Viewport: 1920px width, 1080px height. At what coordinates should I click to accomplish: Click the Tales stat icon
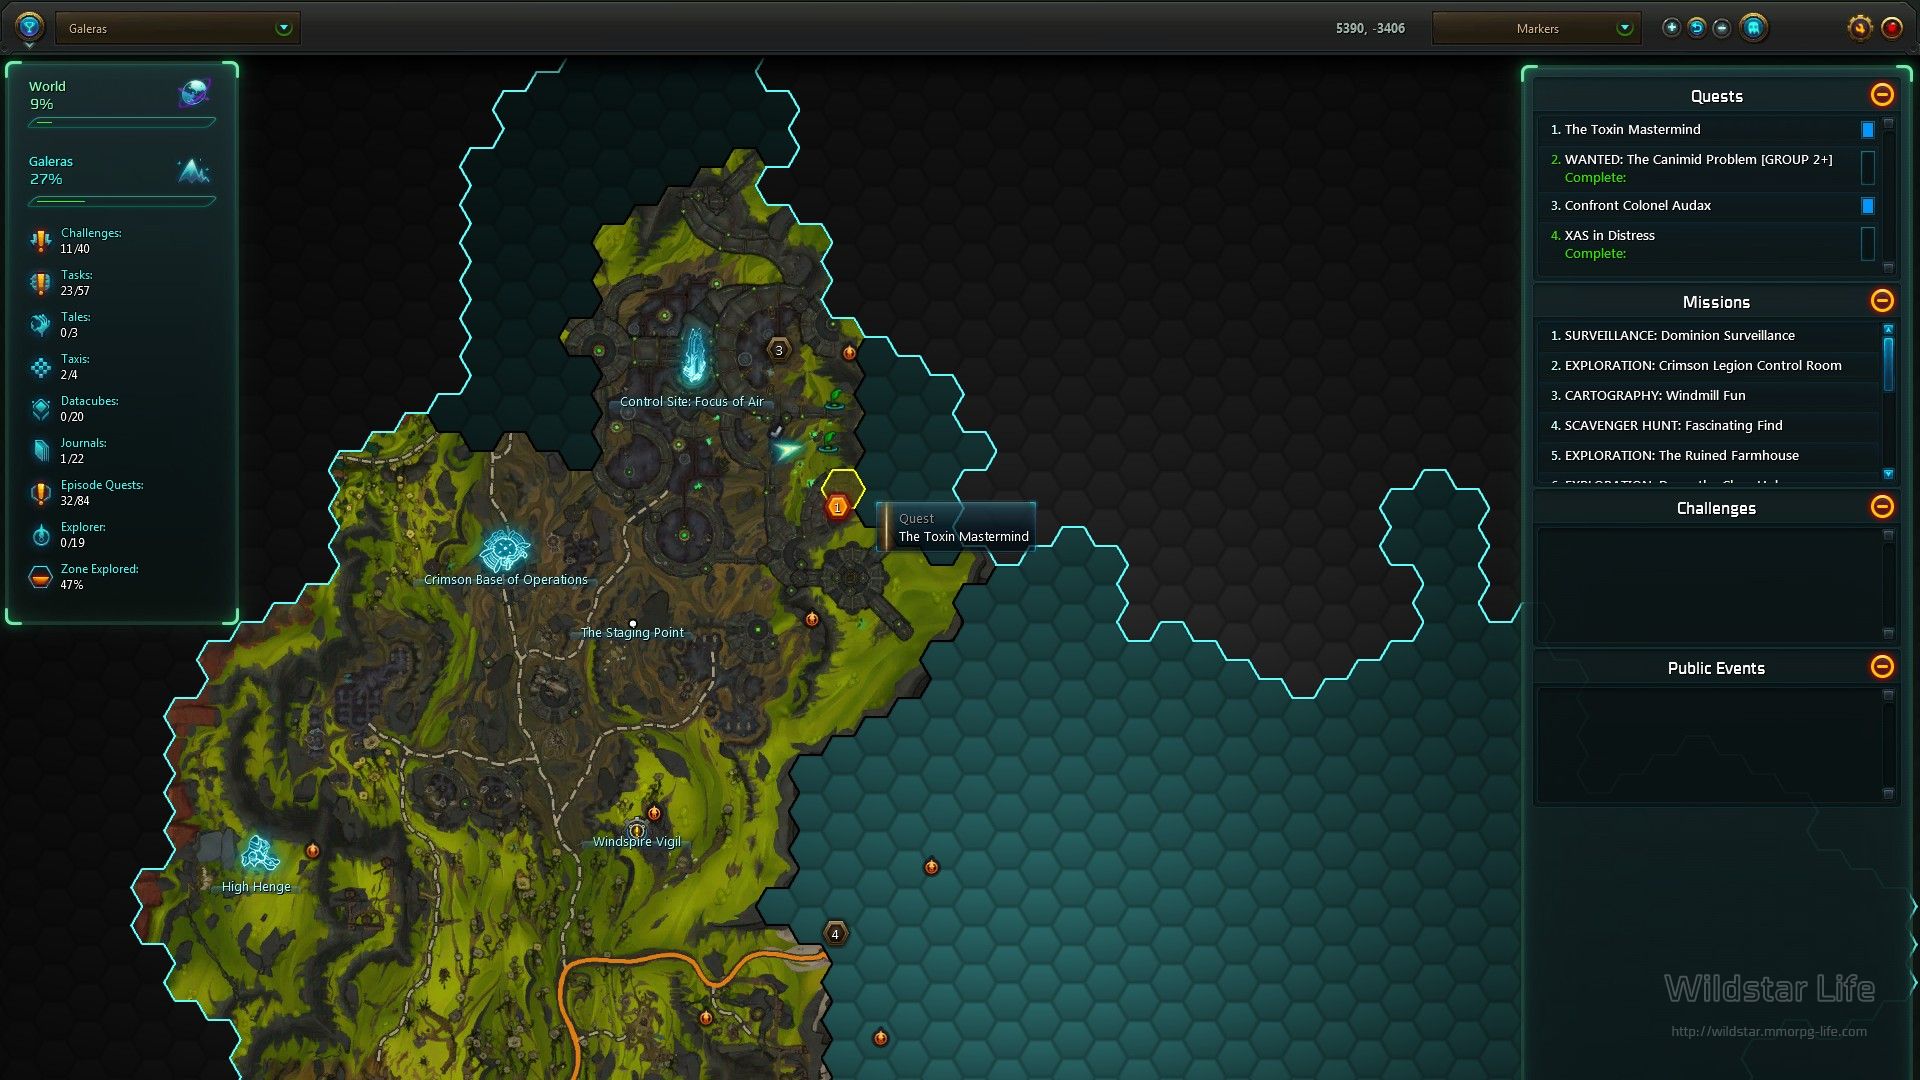(40, 325)
